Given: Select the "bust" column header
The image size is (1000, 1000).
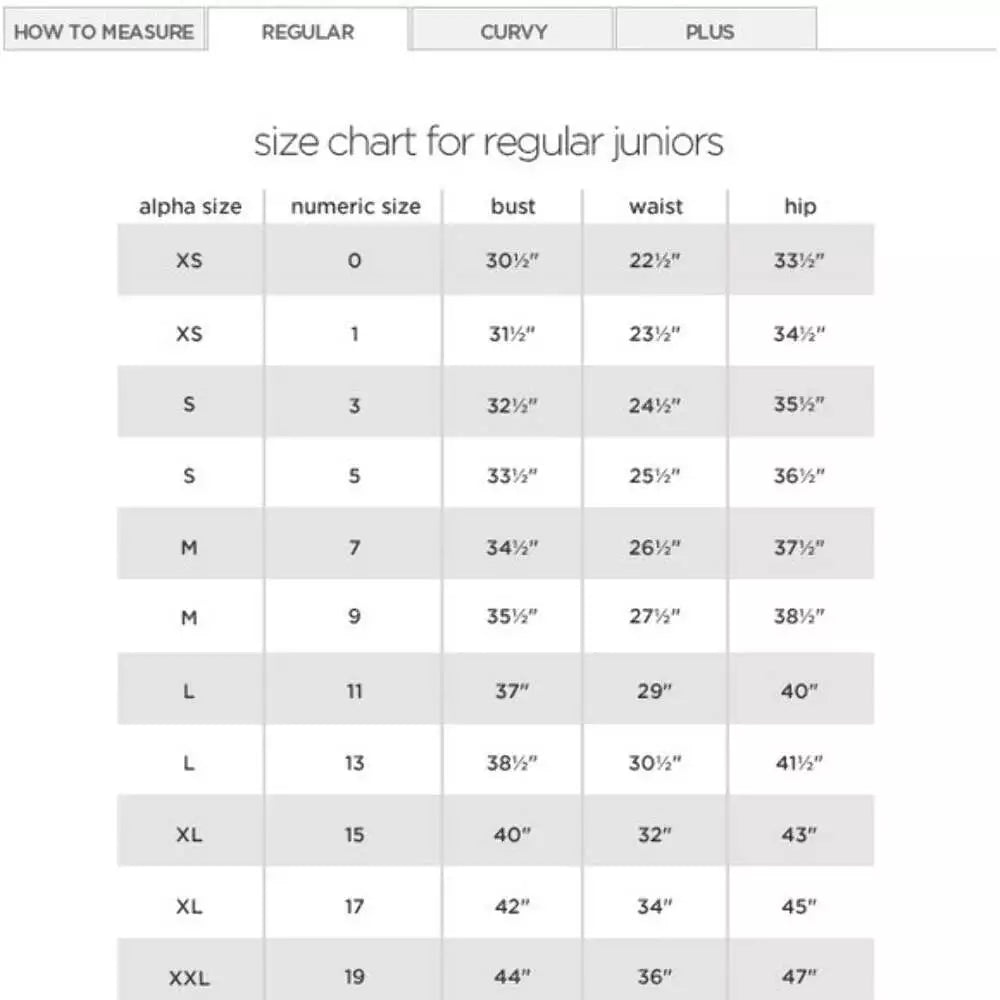Looking at the screenshot, I should (513, 207).
